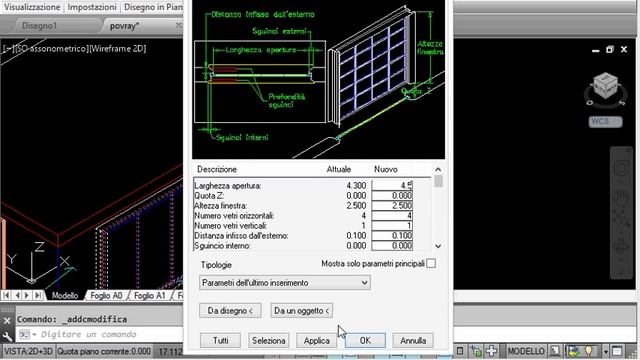
Task: Switch to the Foglio A0 layout tab
Action: [106, 296]
